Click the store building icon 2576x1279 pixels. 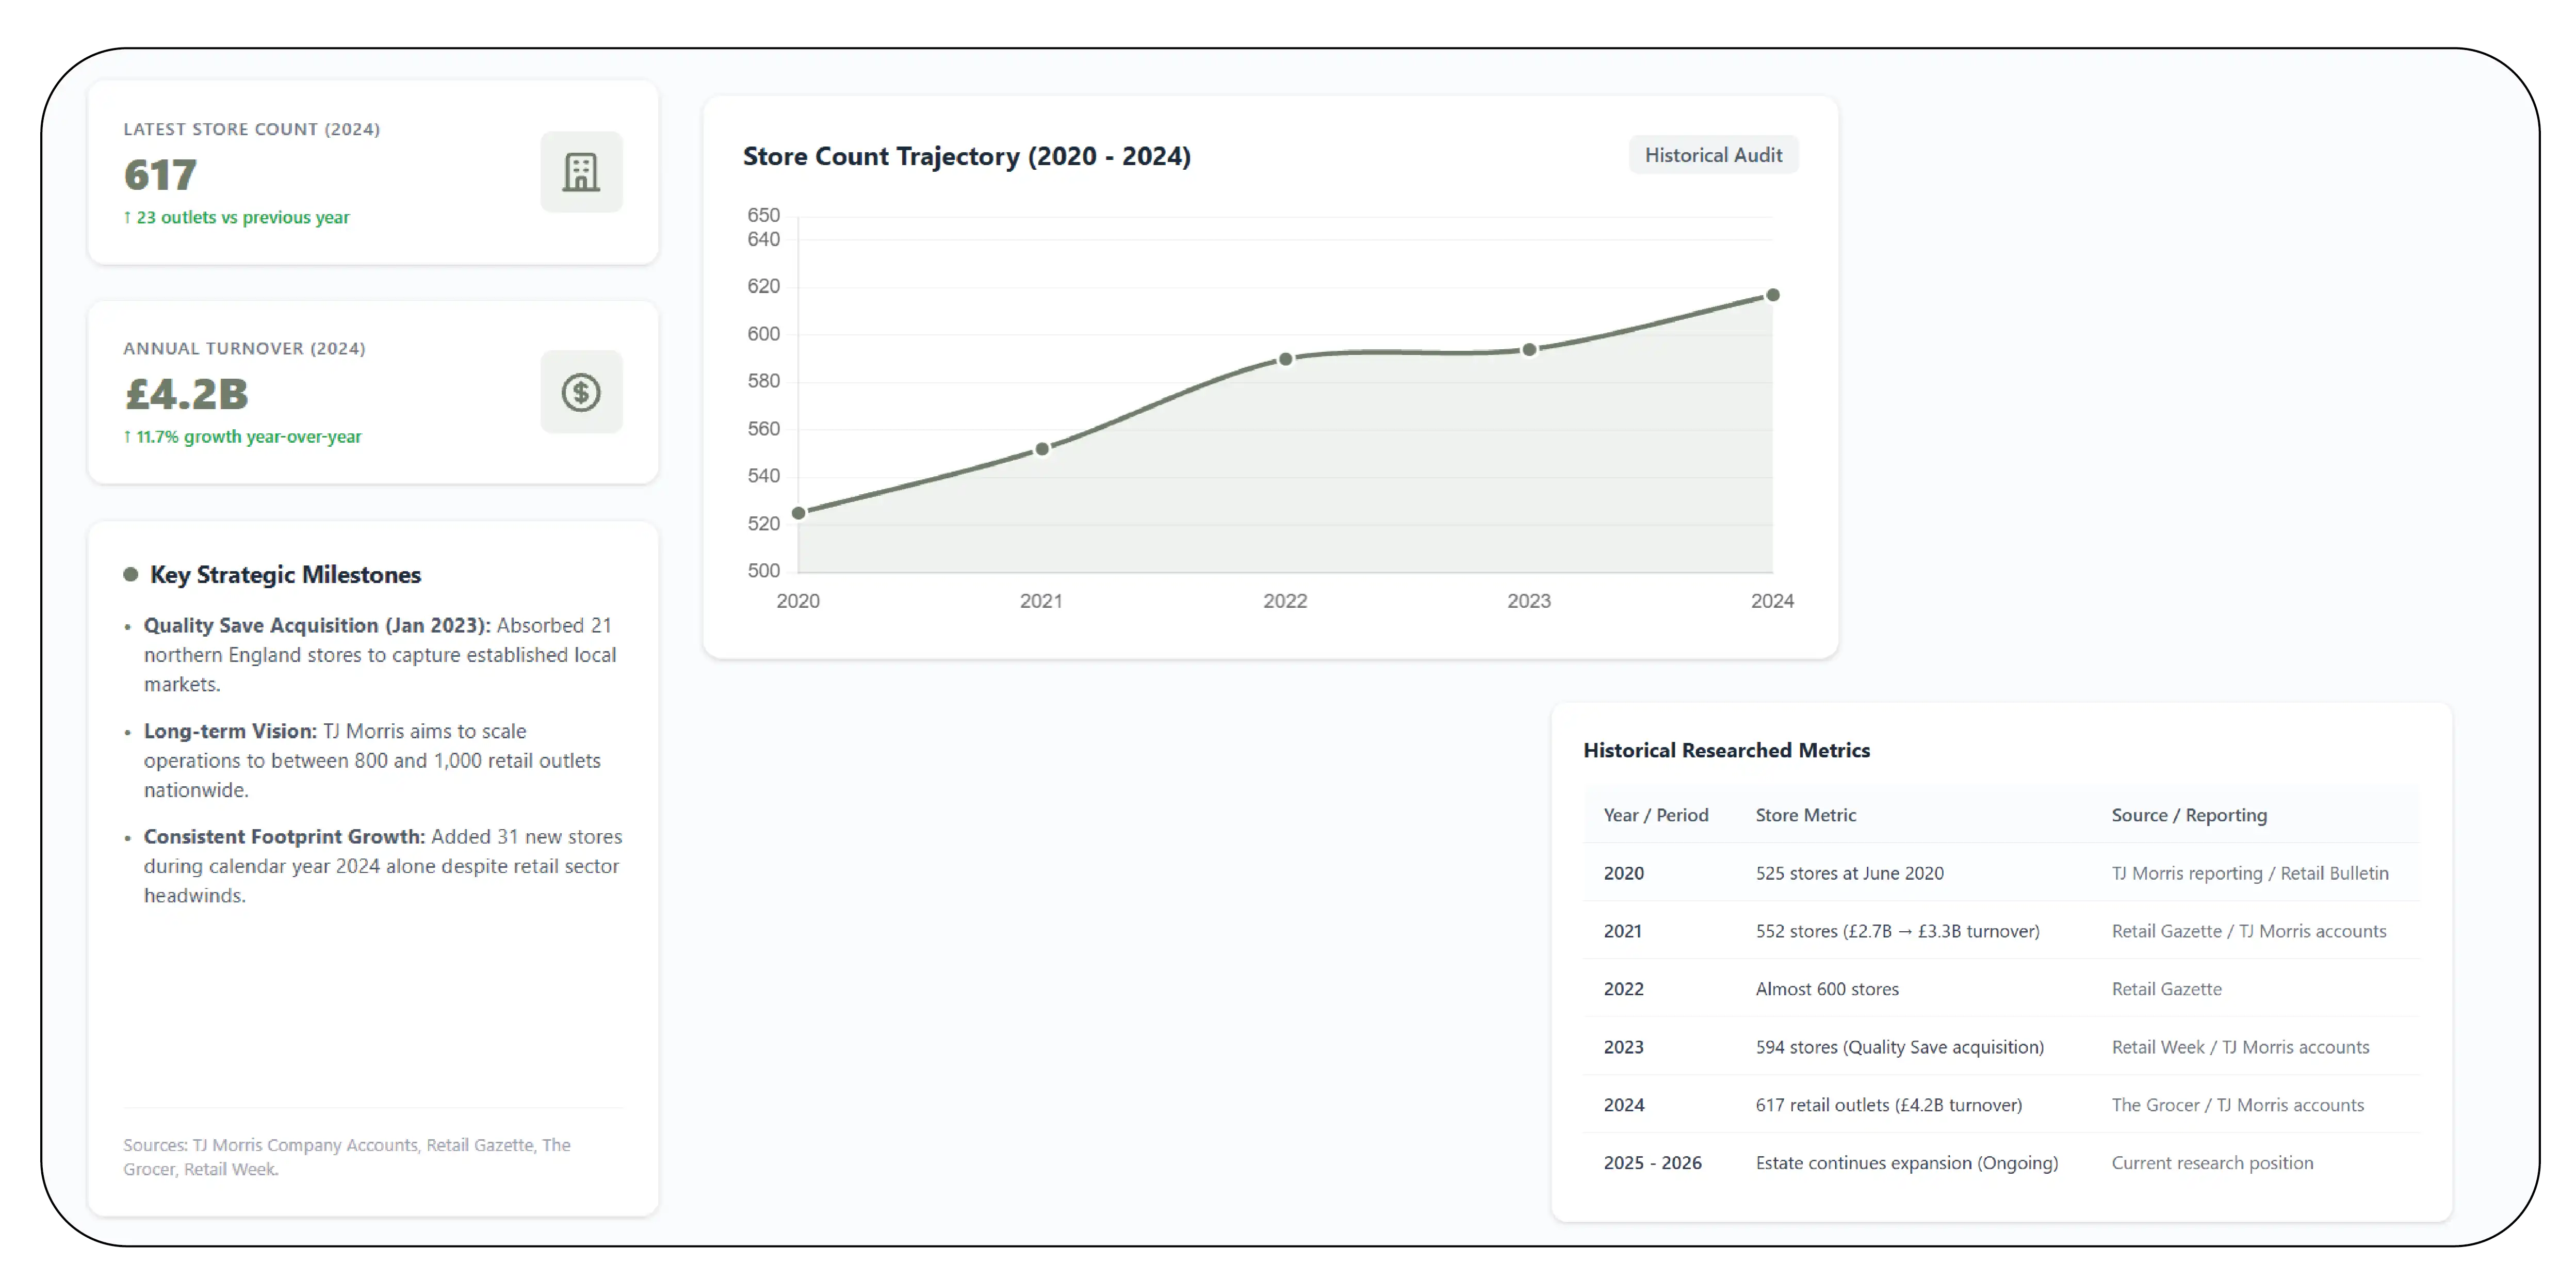(581, 172)
